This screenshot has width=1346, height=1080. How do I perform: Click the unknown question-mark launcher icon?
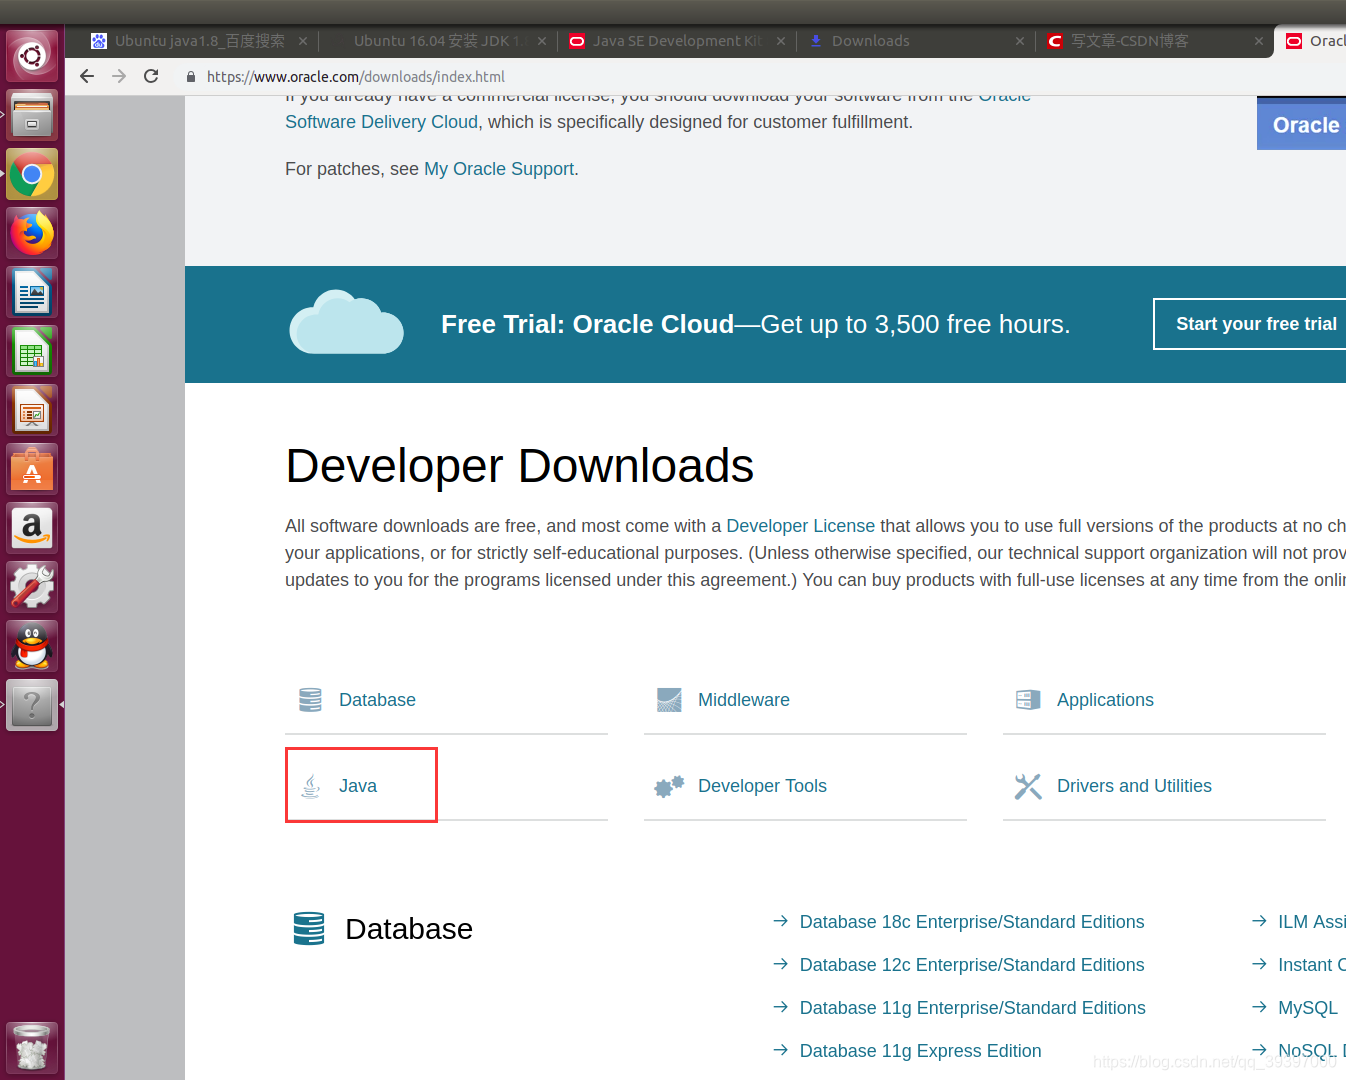click(32, 705)
